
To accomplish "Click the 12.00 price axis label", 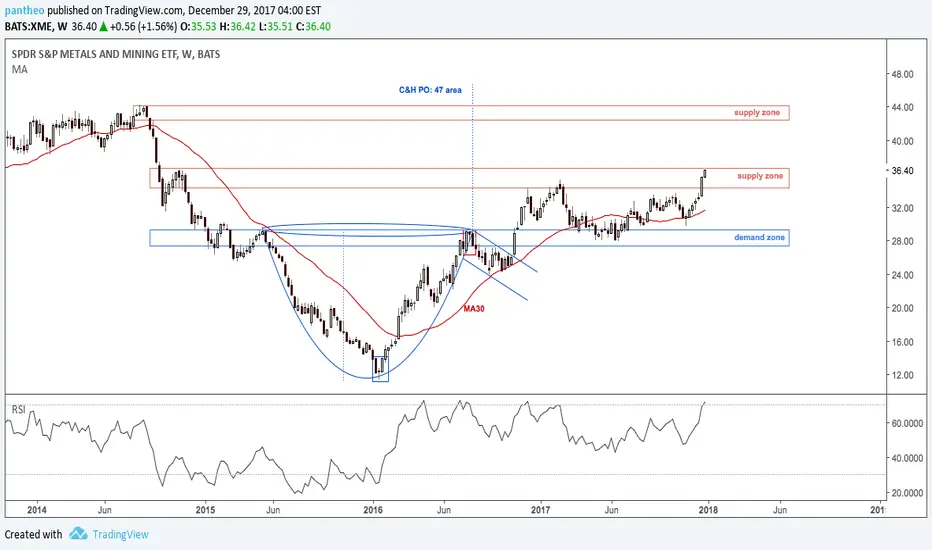I will [x=902, y=376].
